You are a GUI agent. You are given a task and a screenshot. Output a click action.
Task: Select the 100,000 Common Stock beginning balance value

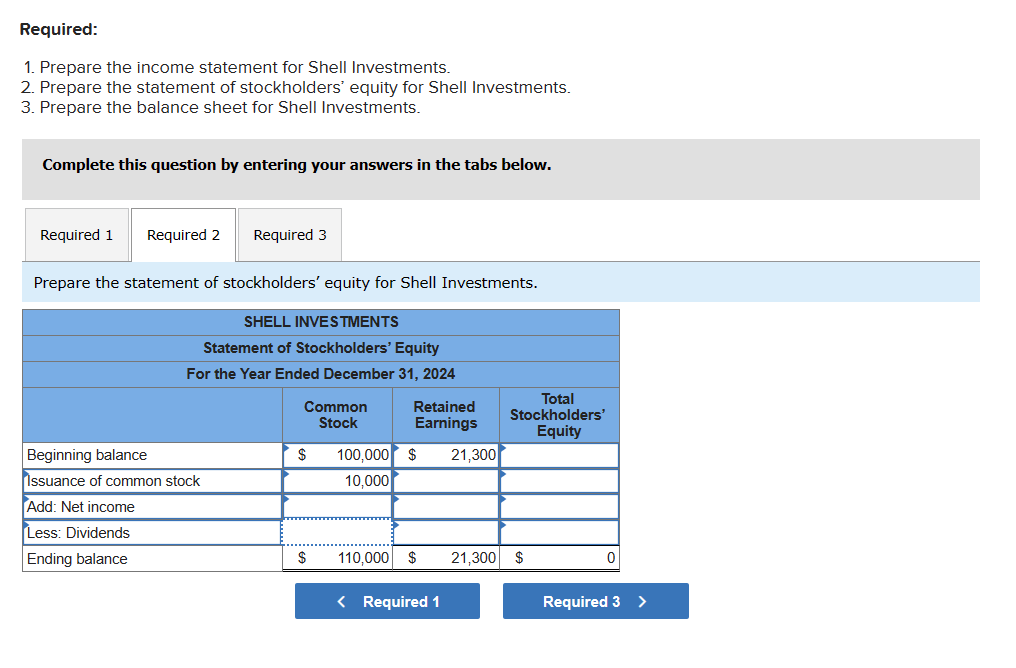pos(337,454)
